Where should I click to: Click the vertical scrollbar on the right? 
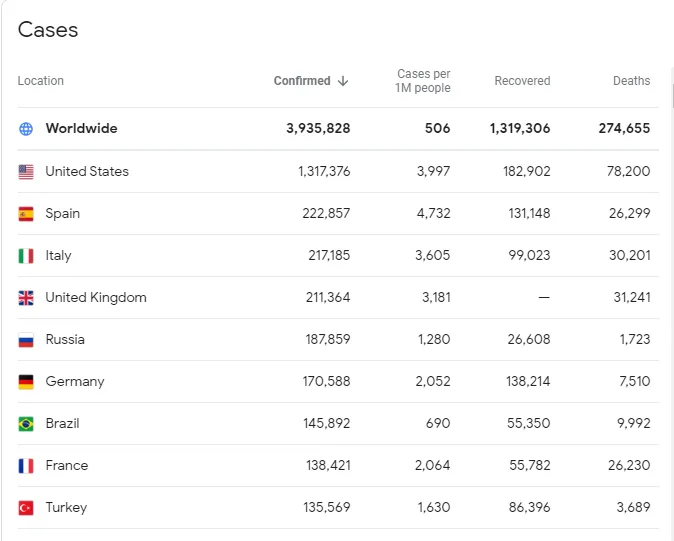pyautogui.click(x=672, y=95)
